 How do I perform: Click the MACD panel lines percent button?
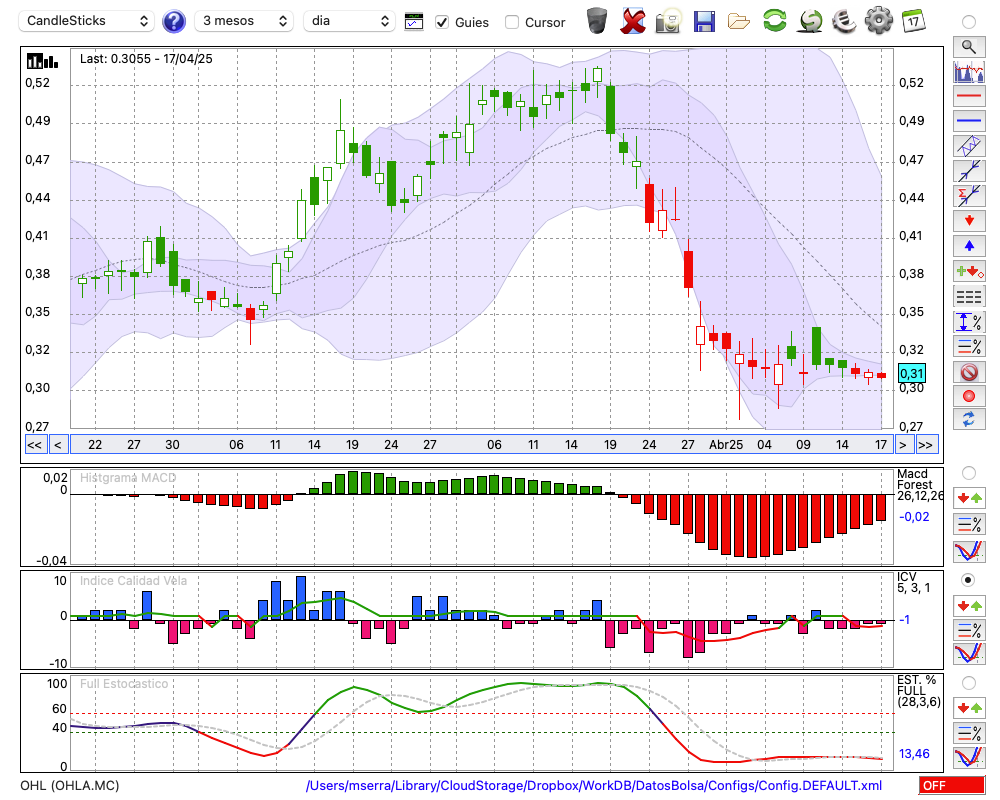[x=969, y=524]
